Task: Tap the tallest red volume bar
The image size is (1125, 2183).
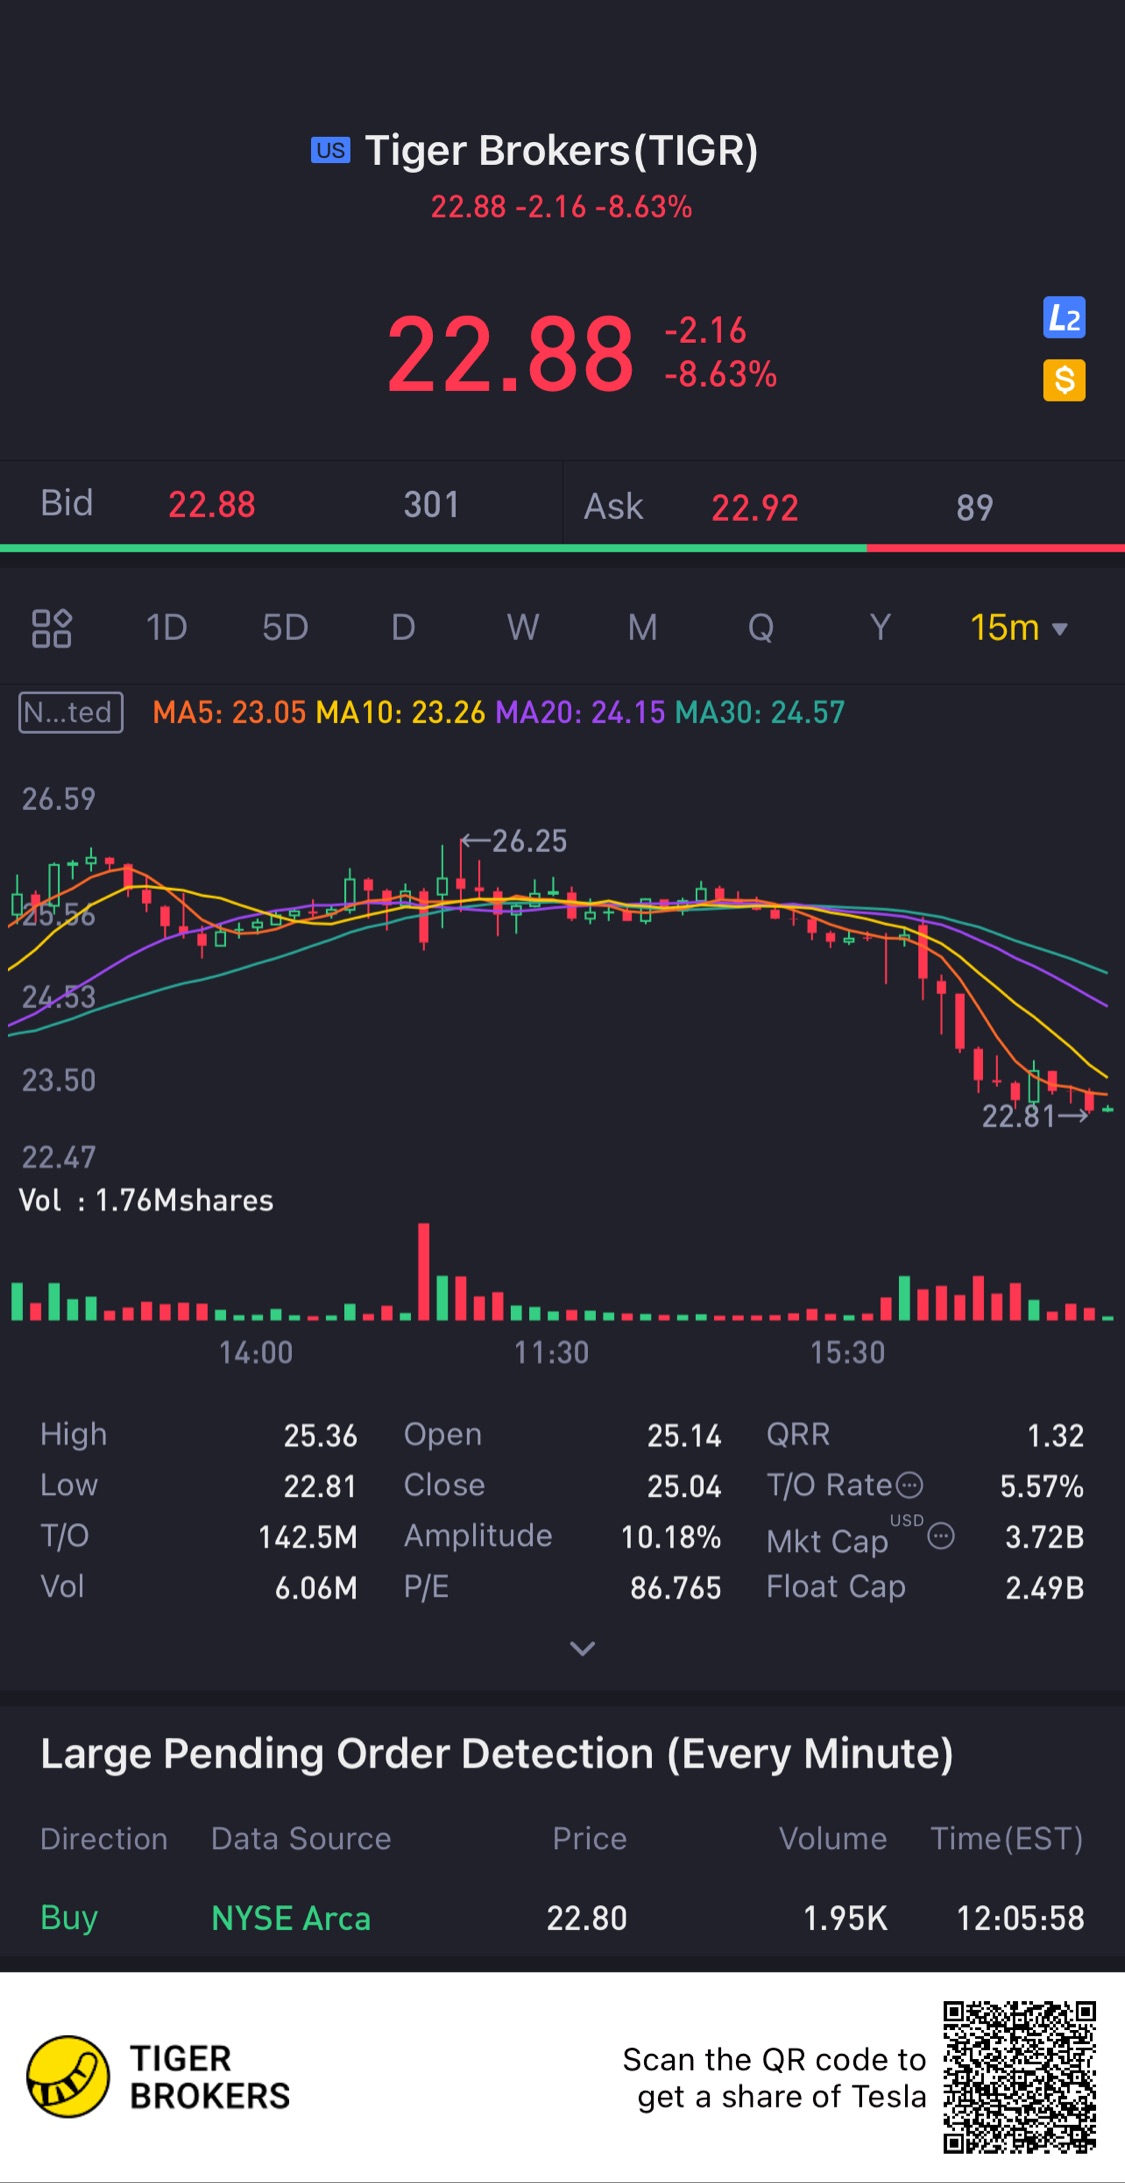Action: pos(424,1271)
